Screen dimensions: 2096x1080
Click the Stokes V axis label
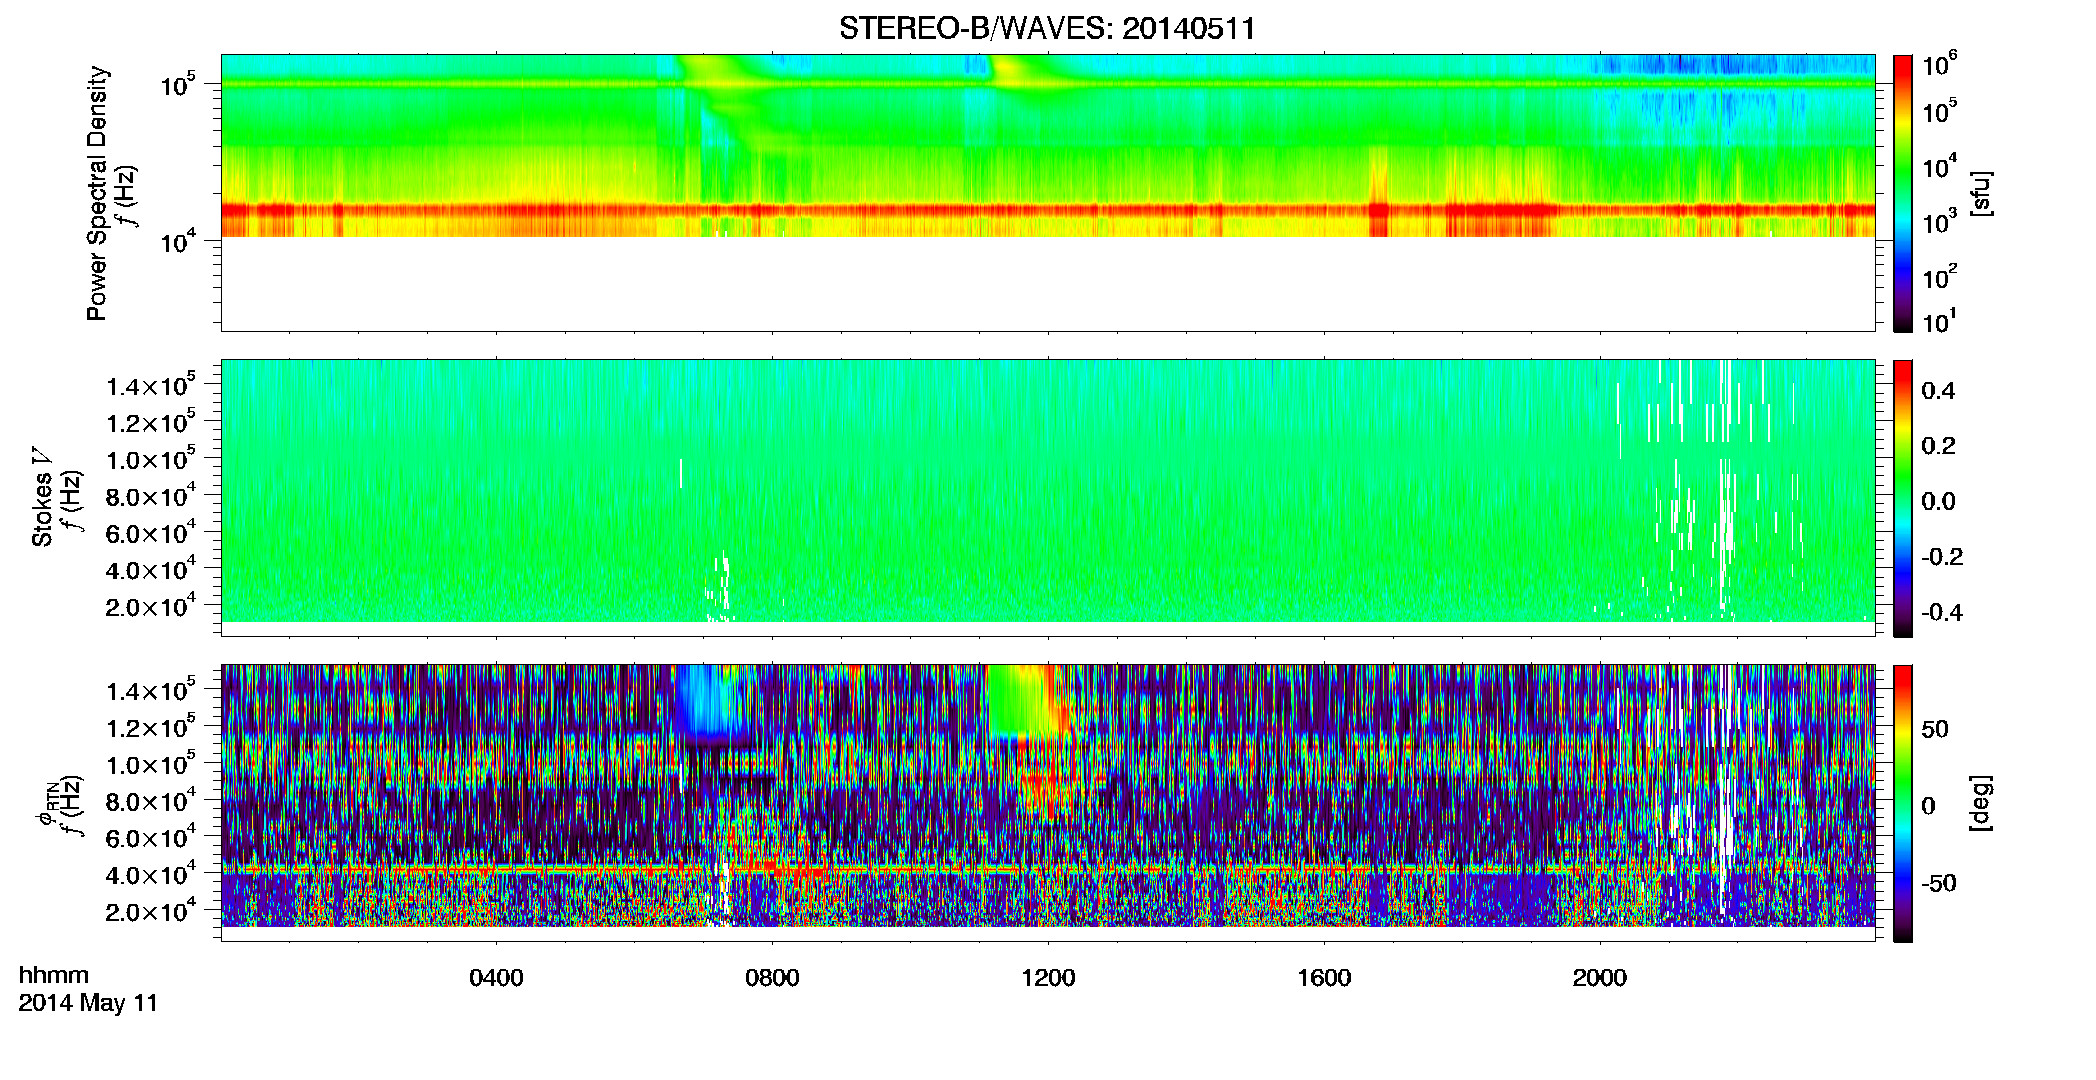tap(42, 498)
